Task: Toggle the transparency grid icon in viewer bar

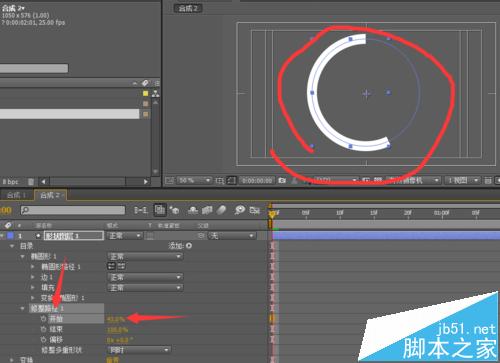Action: tap(378, 180)
